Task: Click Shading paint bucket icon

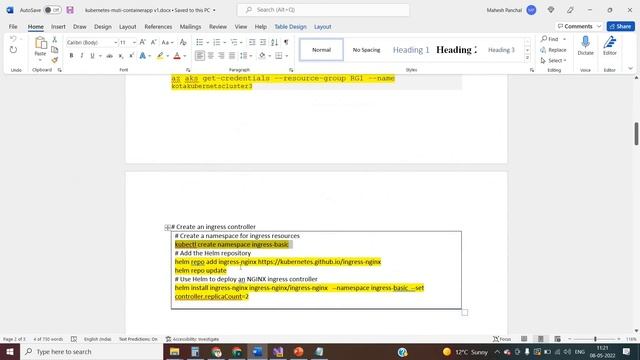Action: (x=262, y=56)
